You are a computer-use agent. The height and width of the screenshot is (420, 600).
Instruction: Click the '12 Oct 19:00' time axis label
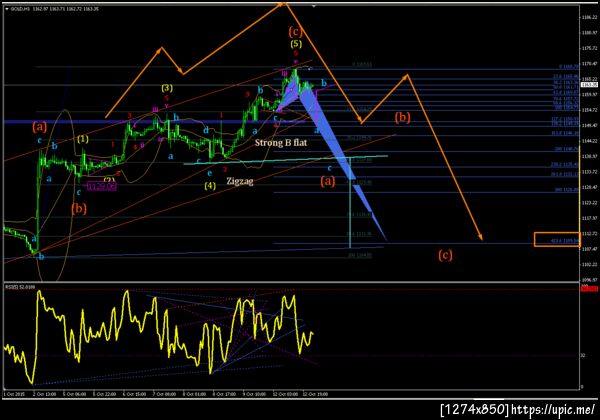coord(315,394)
